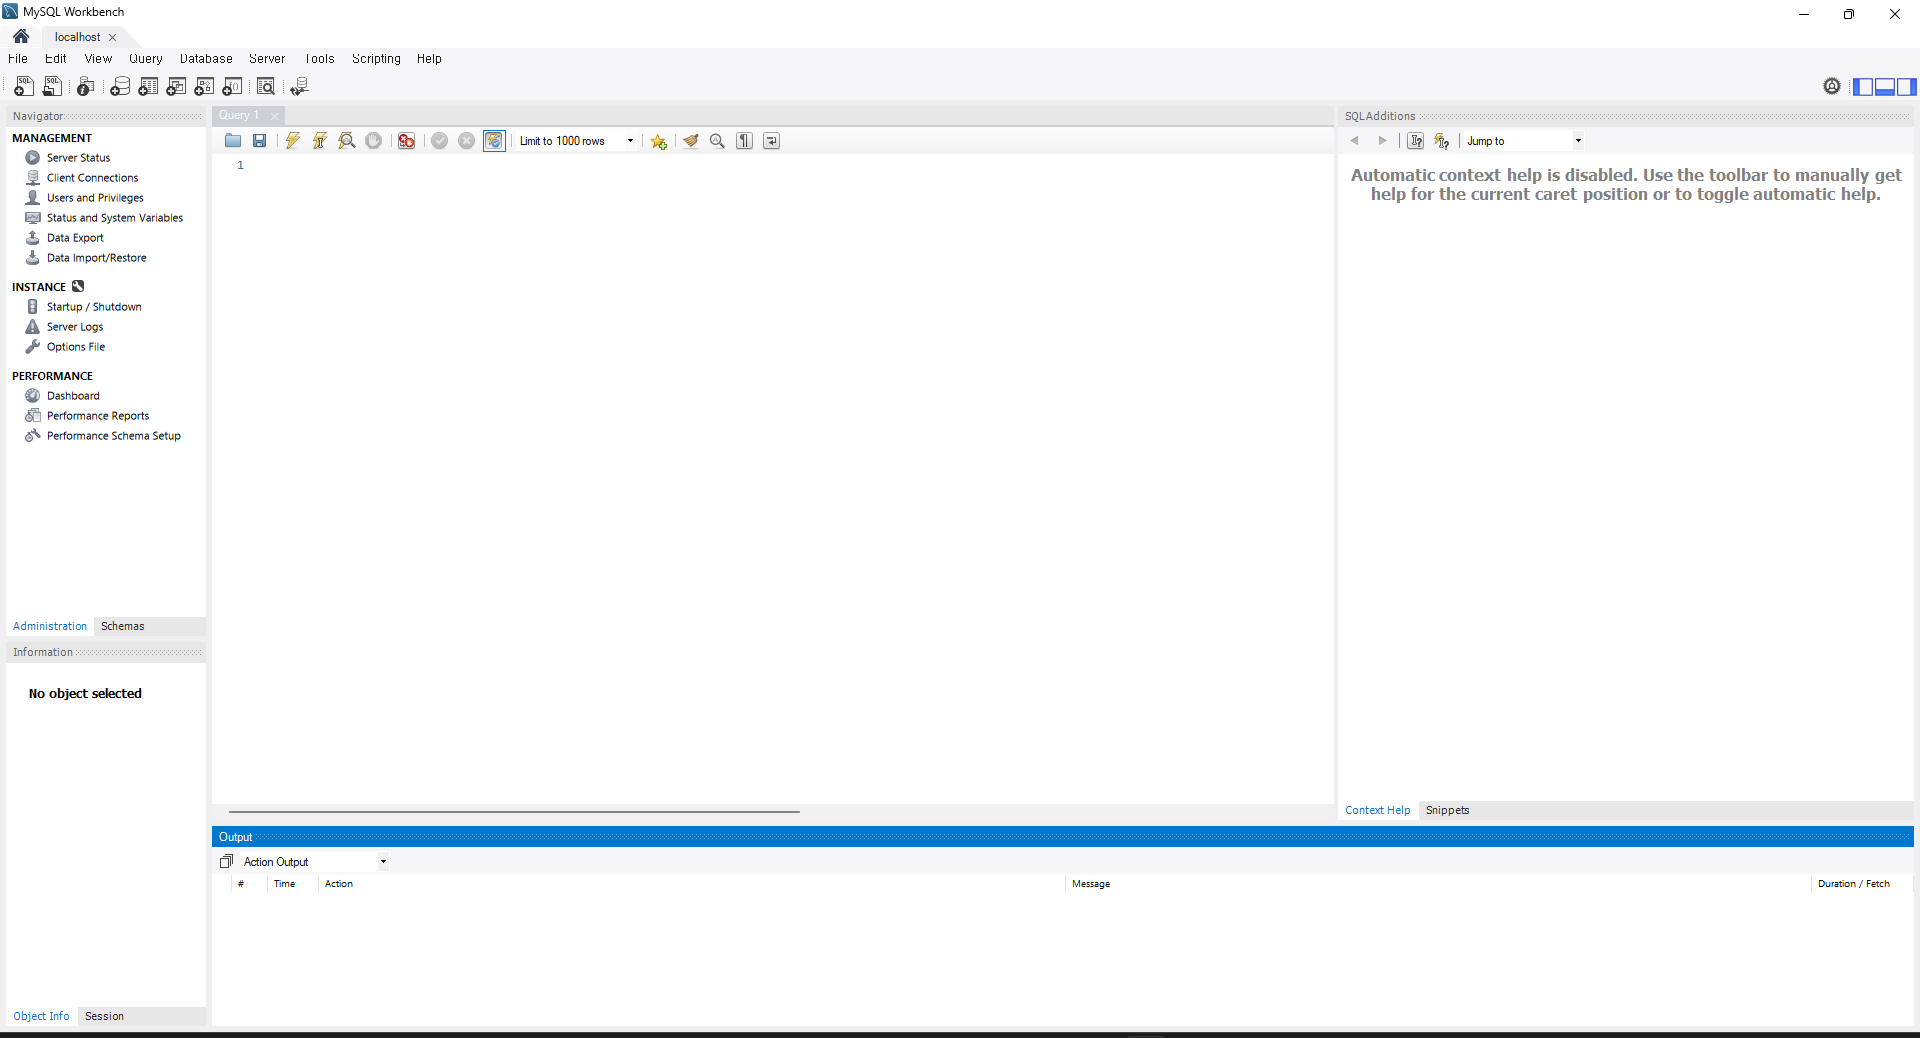Open Status and System Variables

click(x=114, y=218)
